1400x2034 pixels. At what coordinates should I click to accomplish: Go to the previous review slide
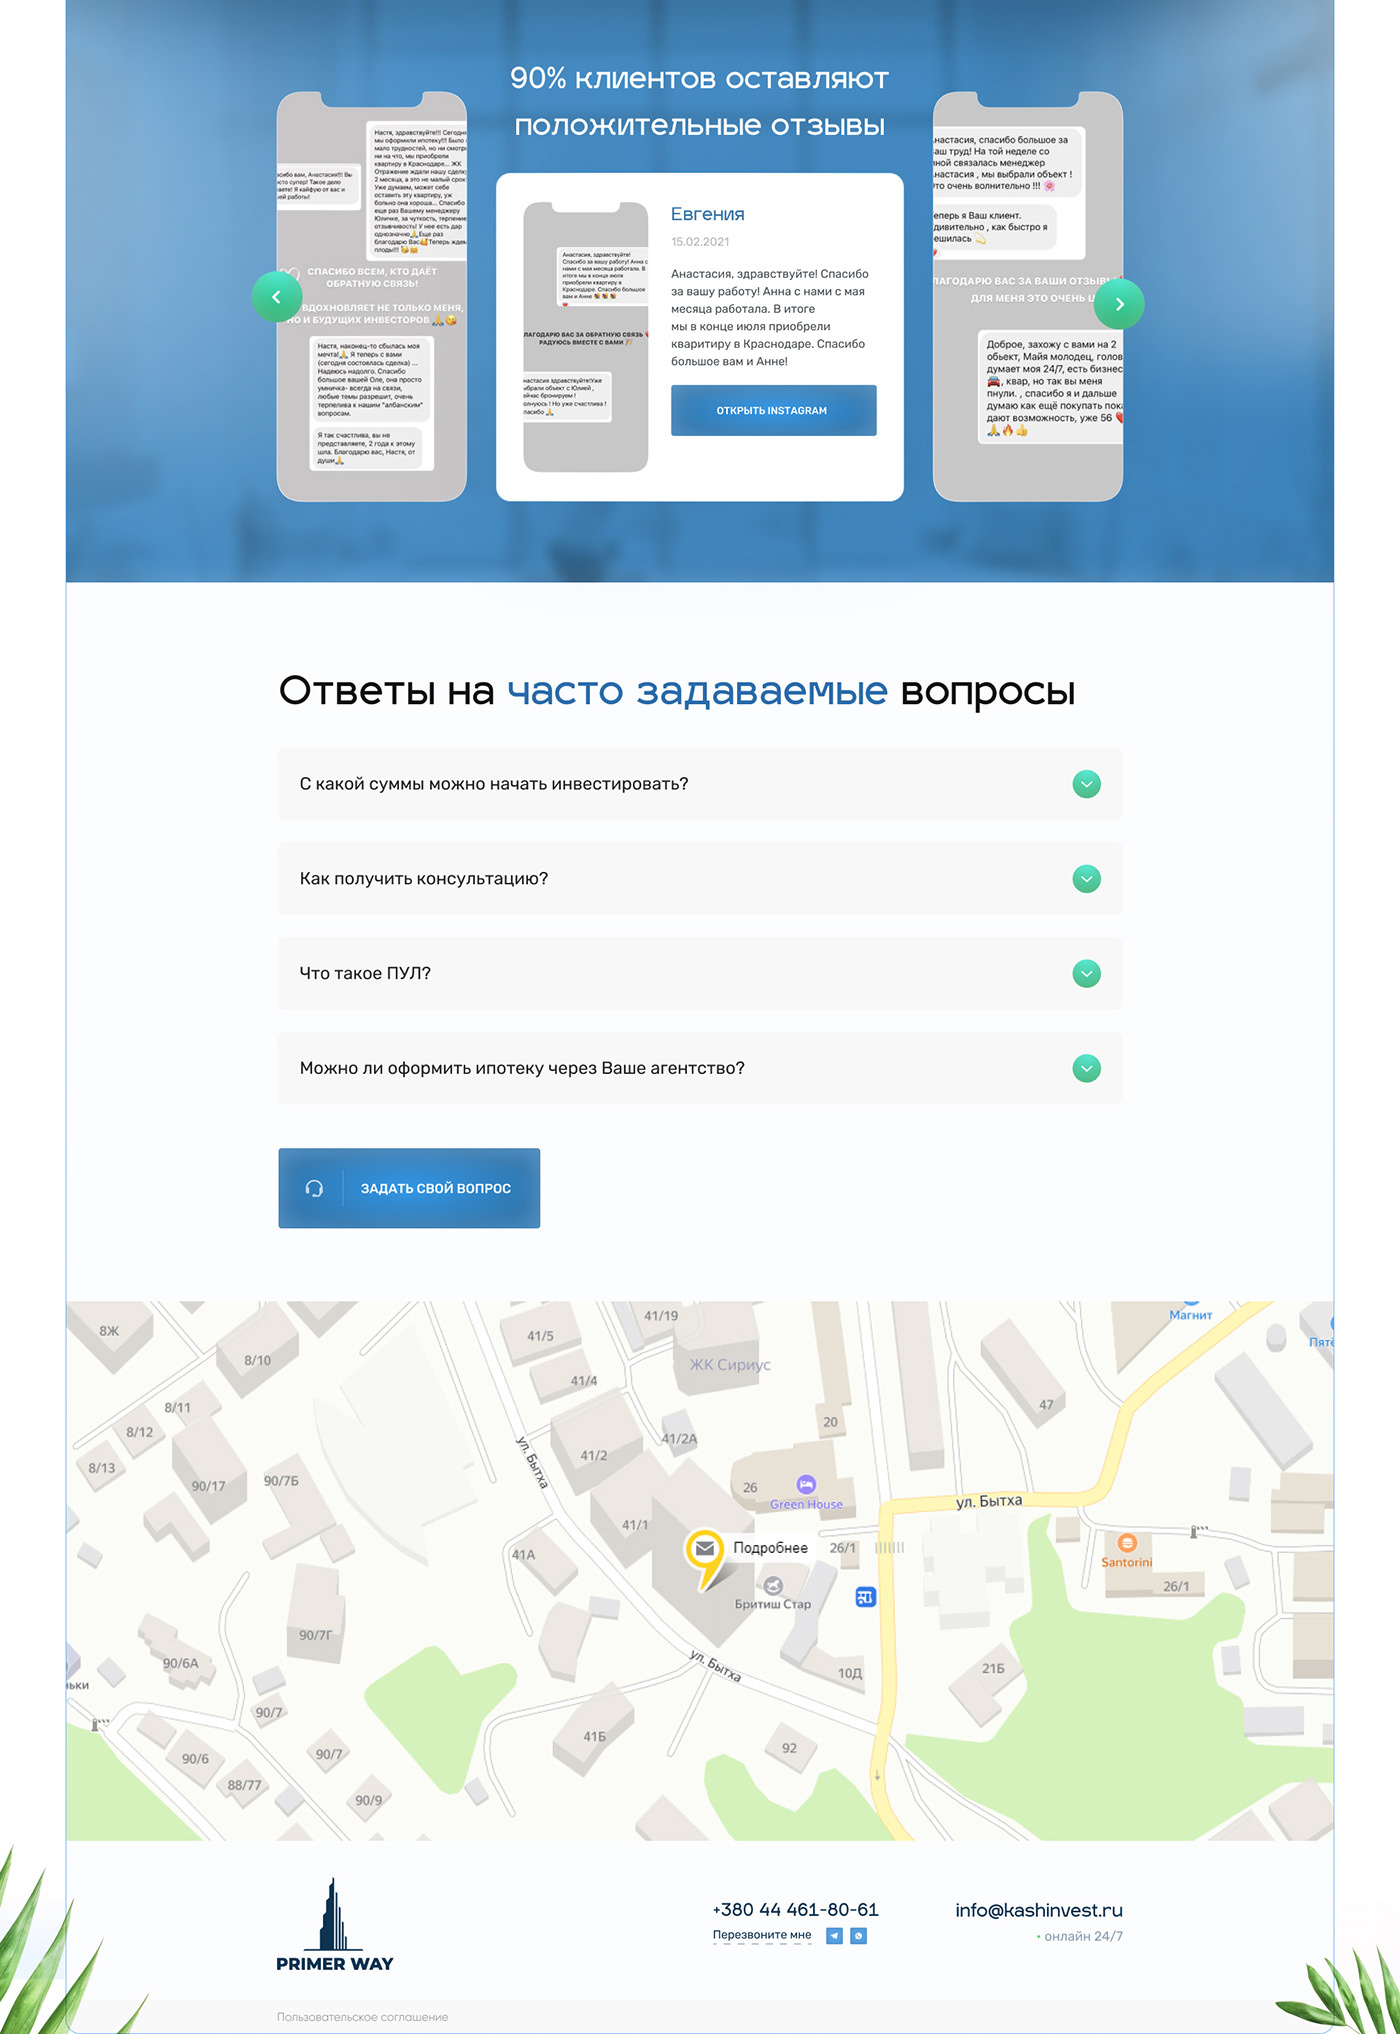pyautogui.click(x=277, y=297)
